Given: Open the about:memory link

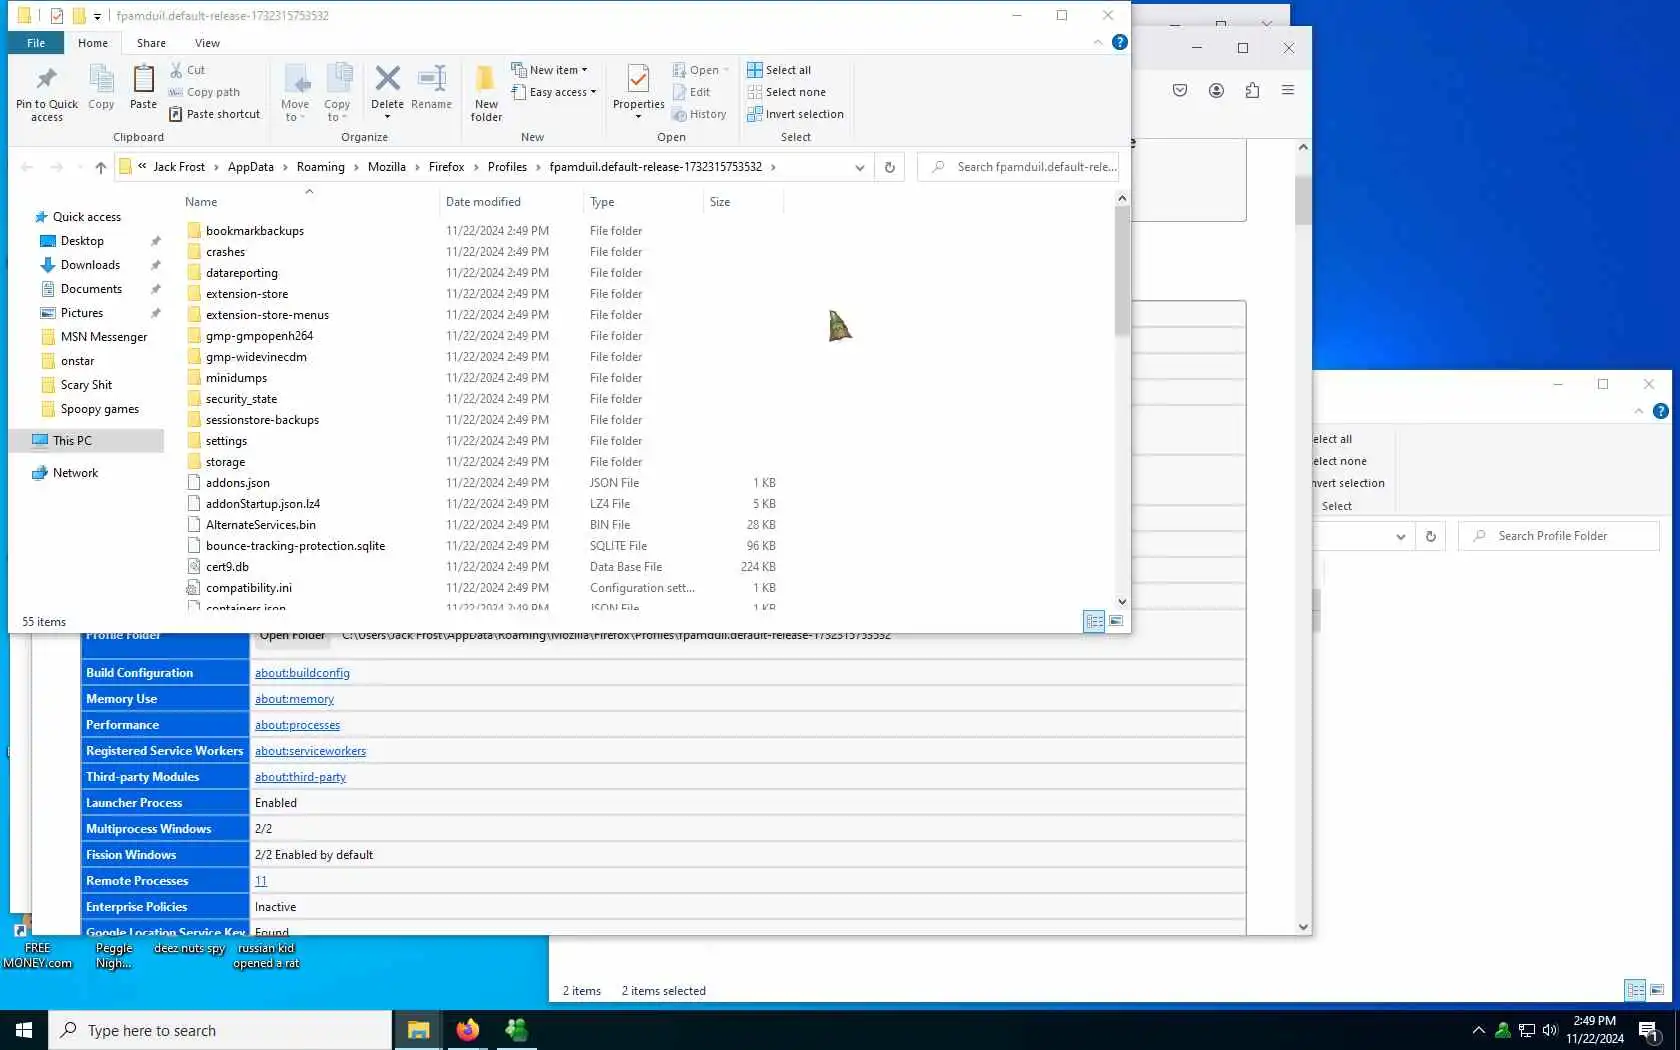Looking at the screenshot, I should click(294, 699).
